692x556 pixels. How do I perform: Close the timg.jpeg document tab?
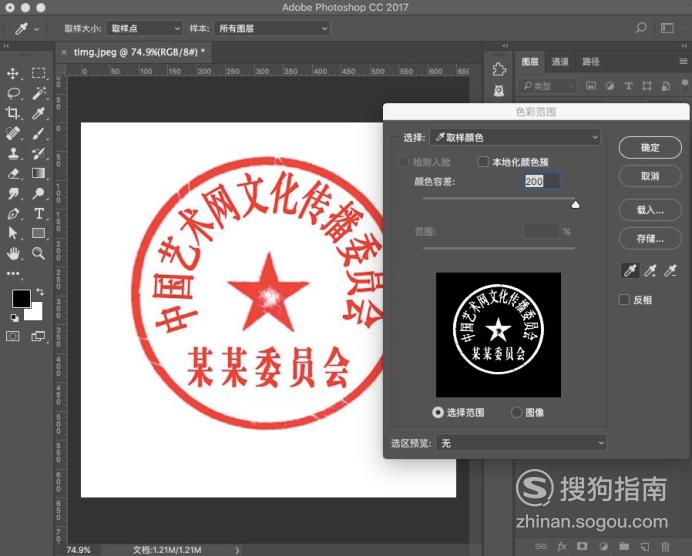click(x=64, y=52)
